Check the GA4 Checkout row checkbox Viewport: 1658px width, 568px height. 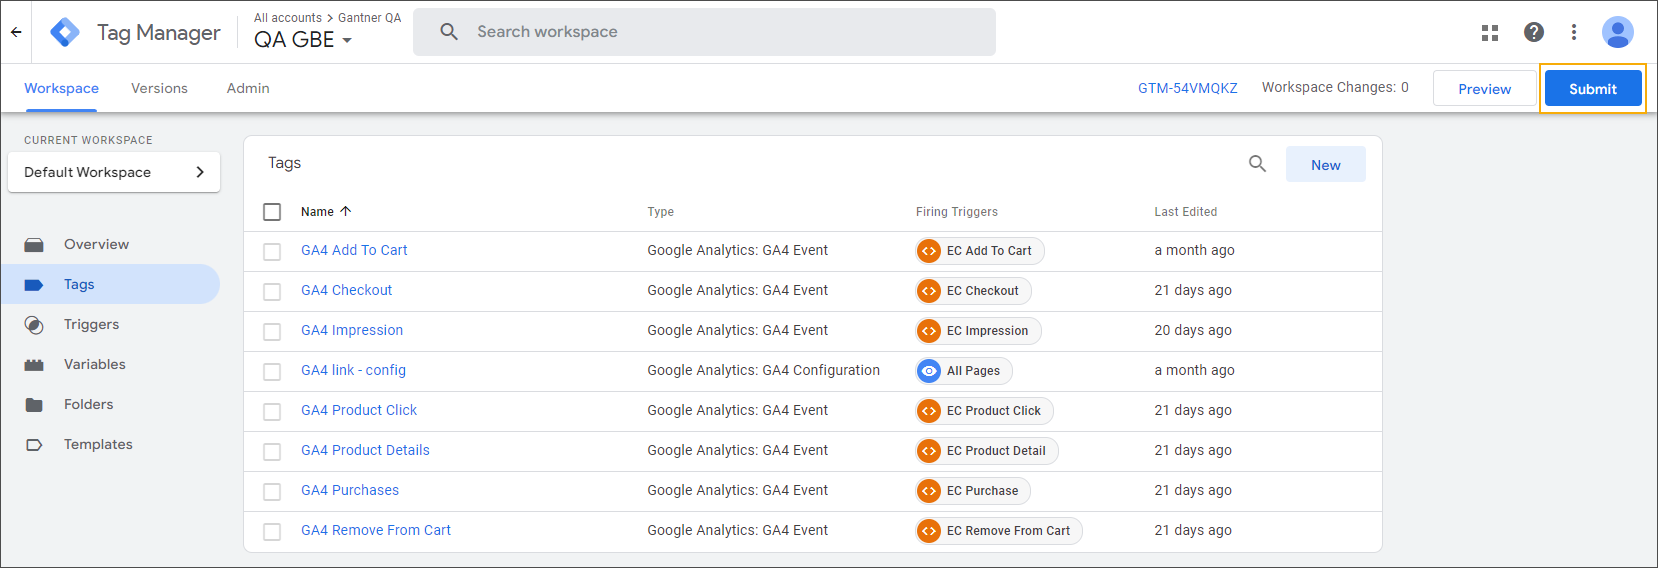(x=272, y=292)
